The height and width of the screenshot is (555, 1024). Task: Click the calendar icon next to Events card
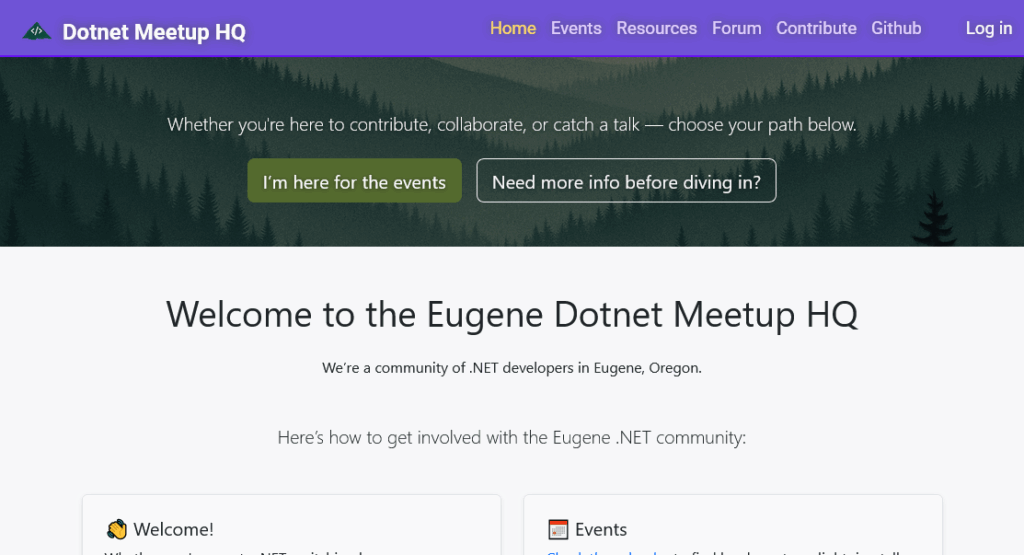pos(558,529)
